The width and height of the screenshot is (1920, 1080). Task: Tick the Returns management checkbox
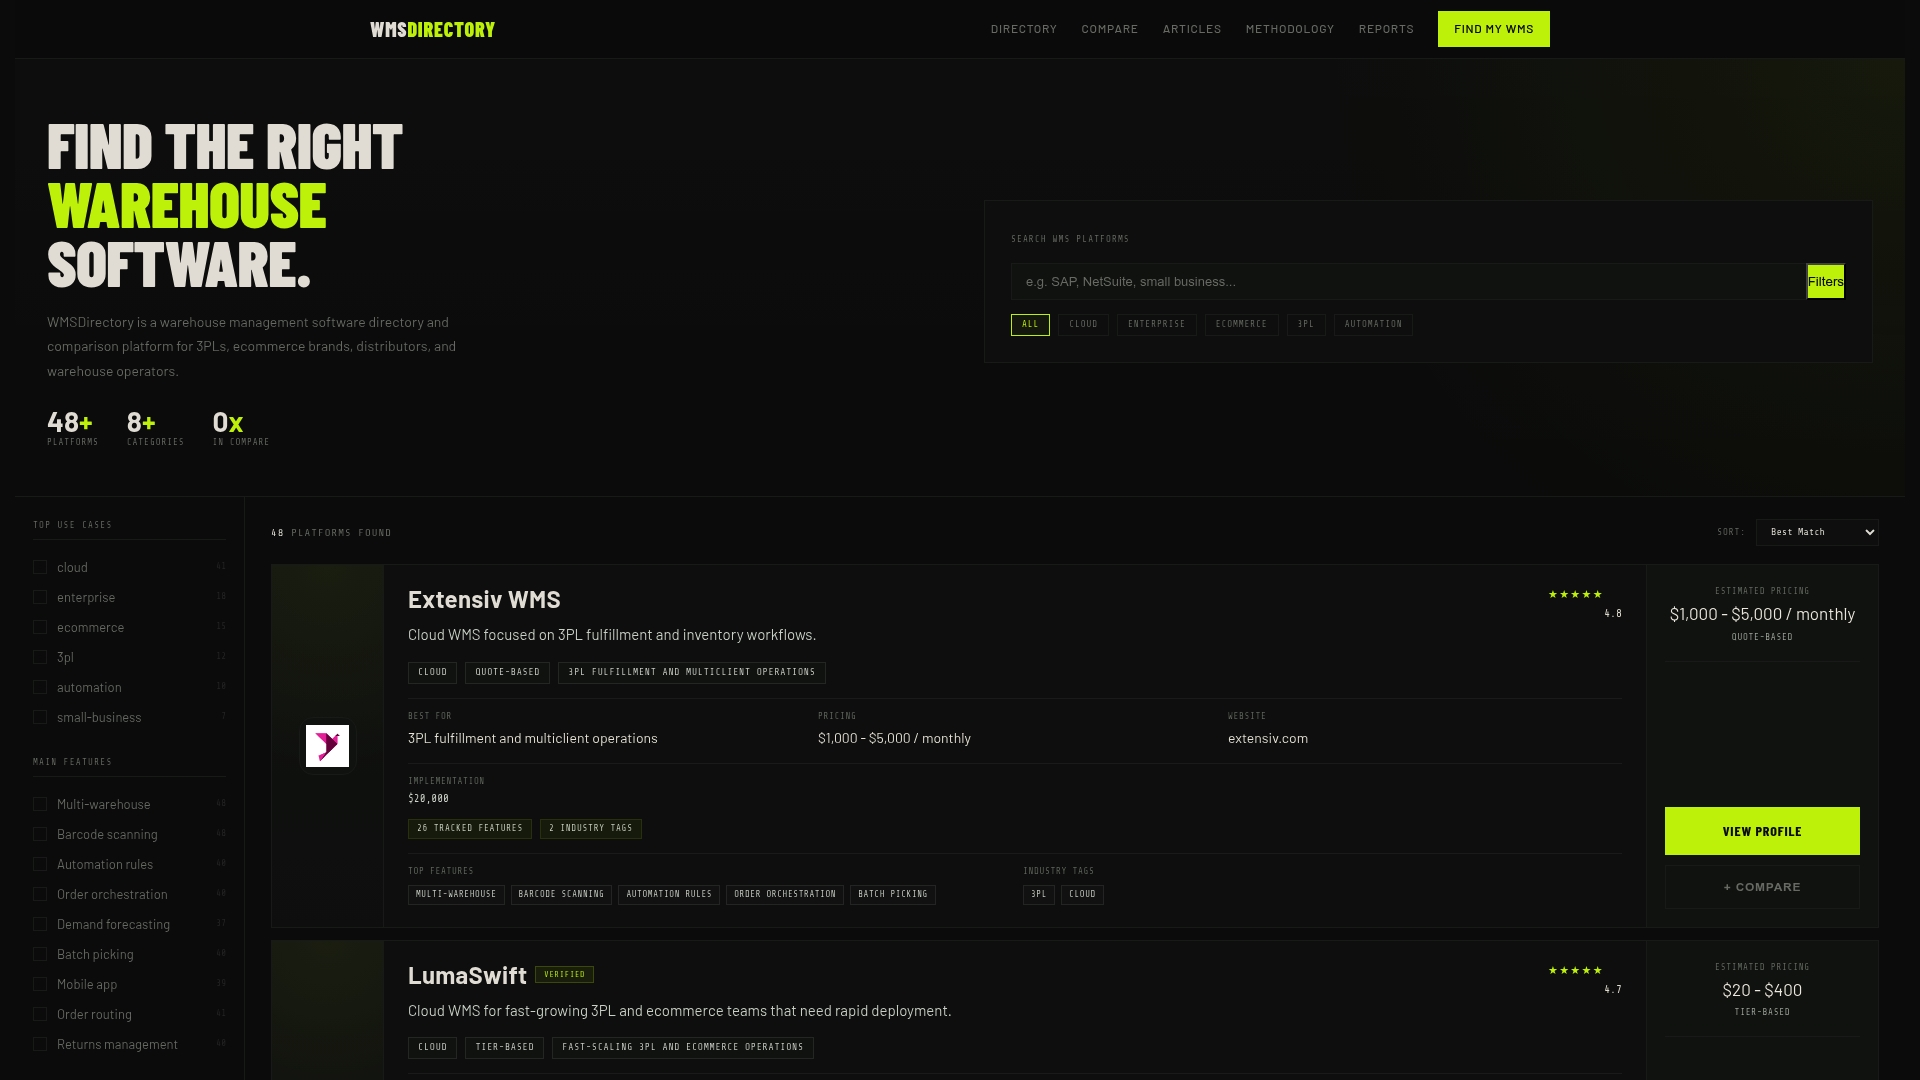click(x=40, y=1045)
